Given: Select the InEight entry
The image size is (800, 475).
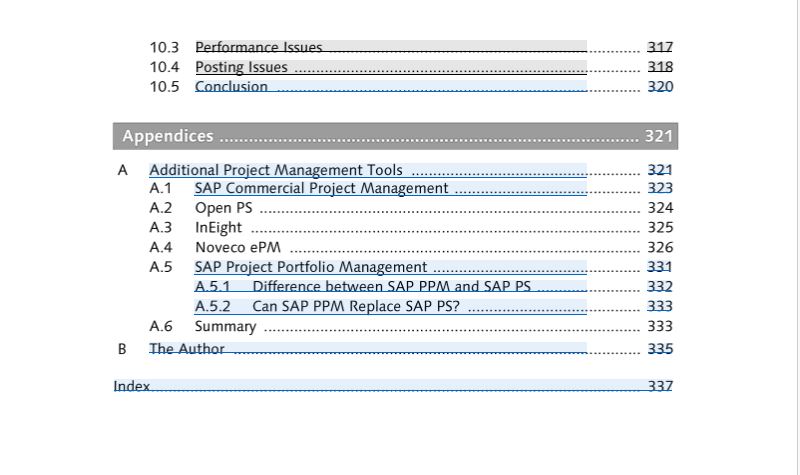Looking at the screenshot, I should point(218,228).
